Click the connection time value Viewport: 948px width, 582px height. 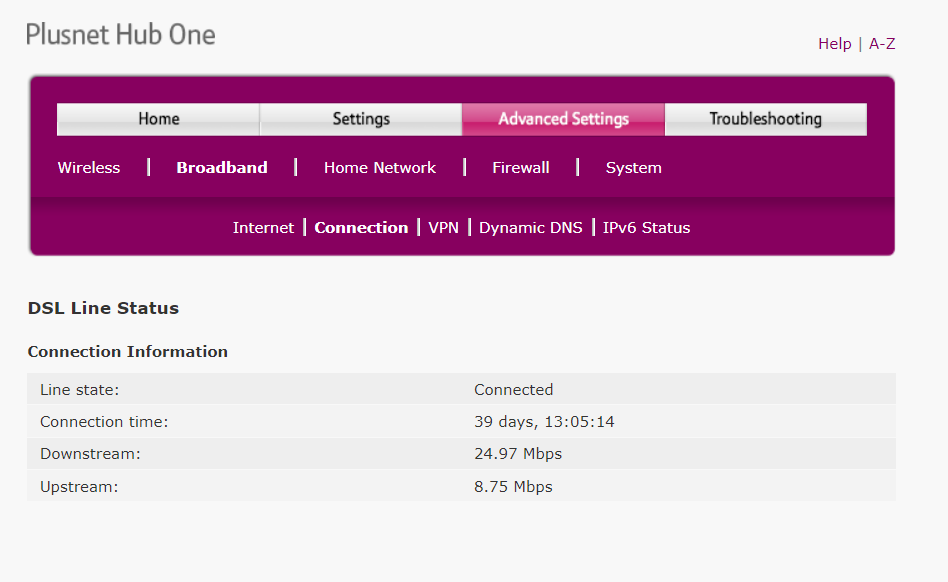point(544,422)
